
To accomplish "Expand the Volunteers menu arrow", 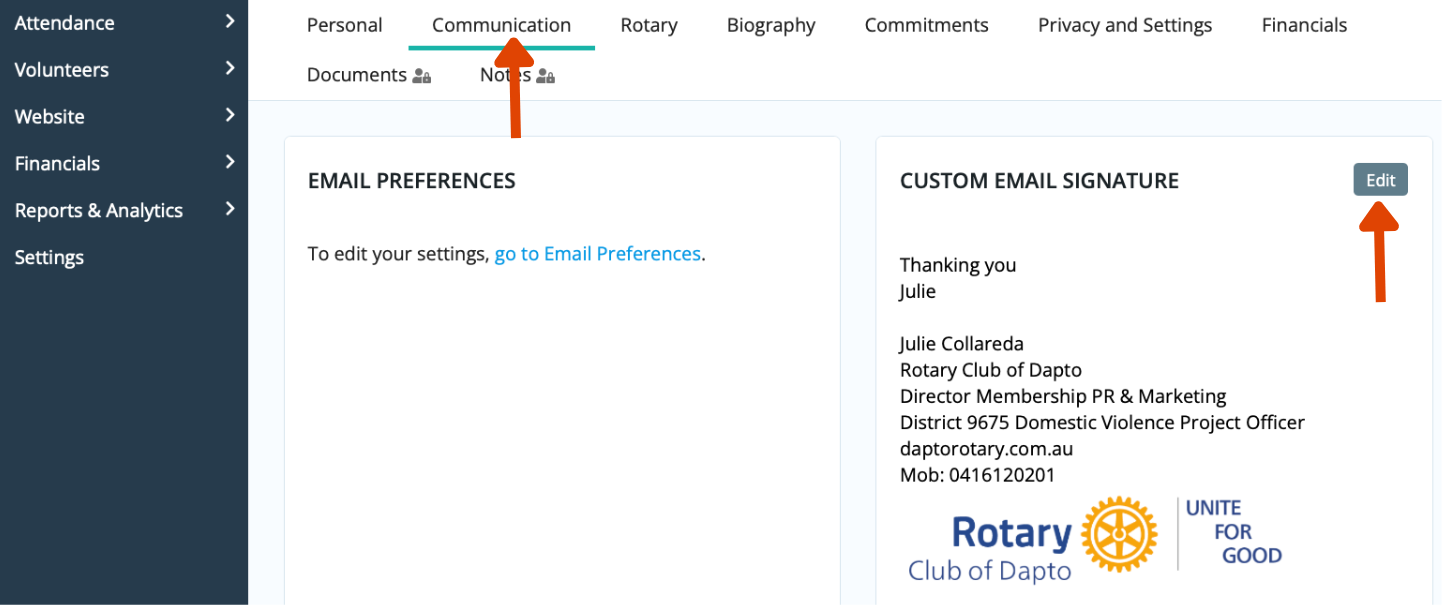I will click(x=230, y=68).
